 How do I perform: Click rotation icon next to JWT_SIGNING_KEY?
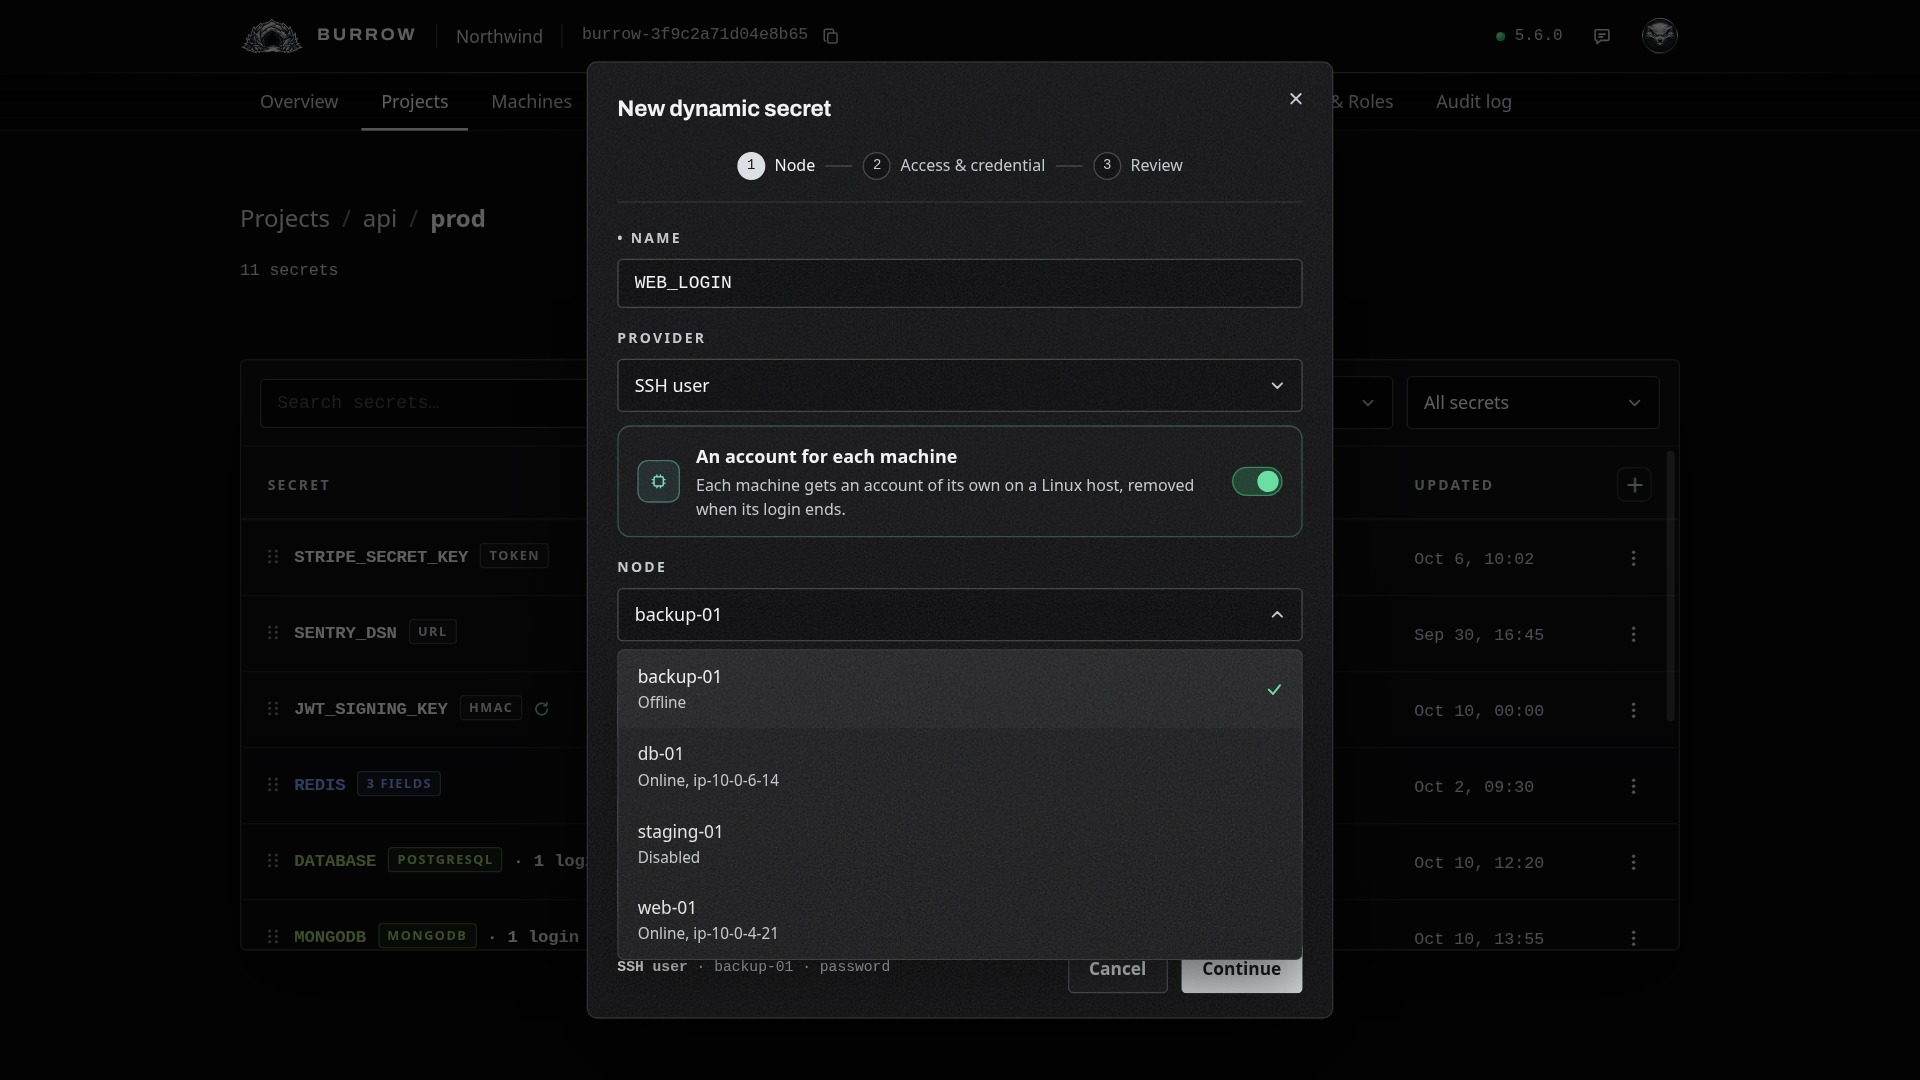(542, 709)
